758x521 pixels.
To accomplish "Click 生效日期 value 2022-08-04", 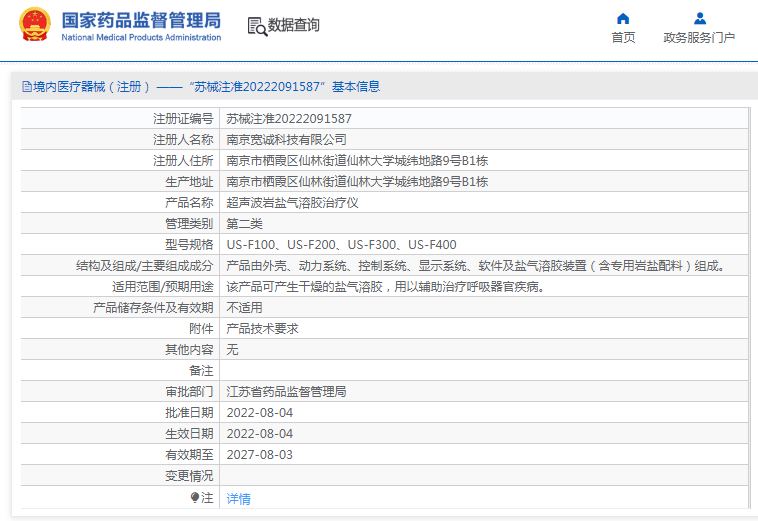I will click(260, 434).
